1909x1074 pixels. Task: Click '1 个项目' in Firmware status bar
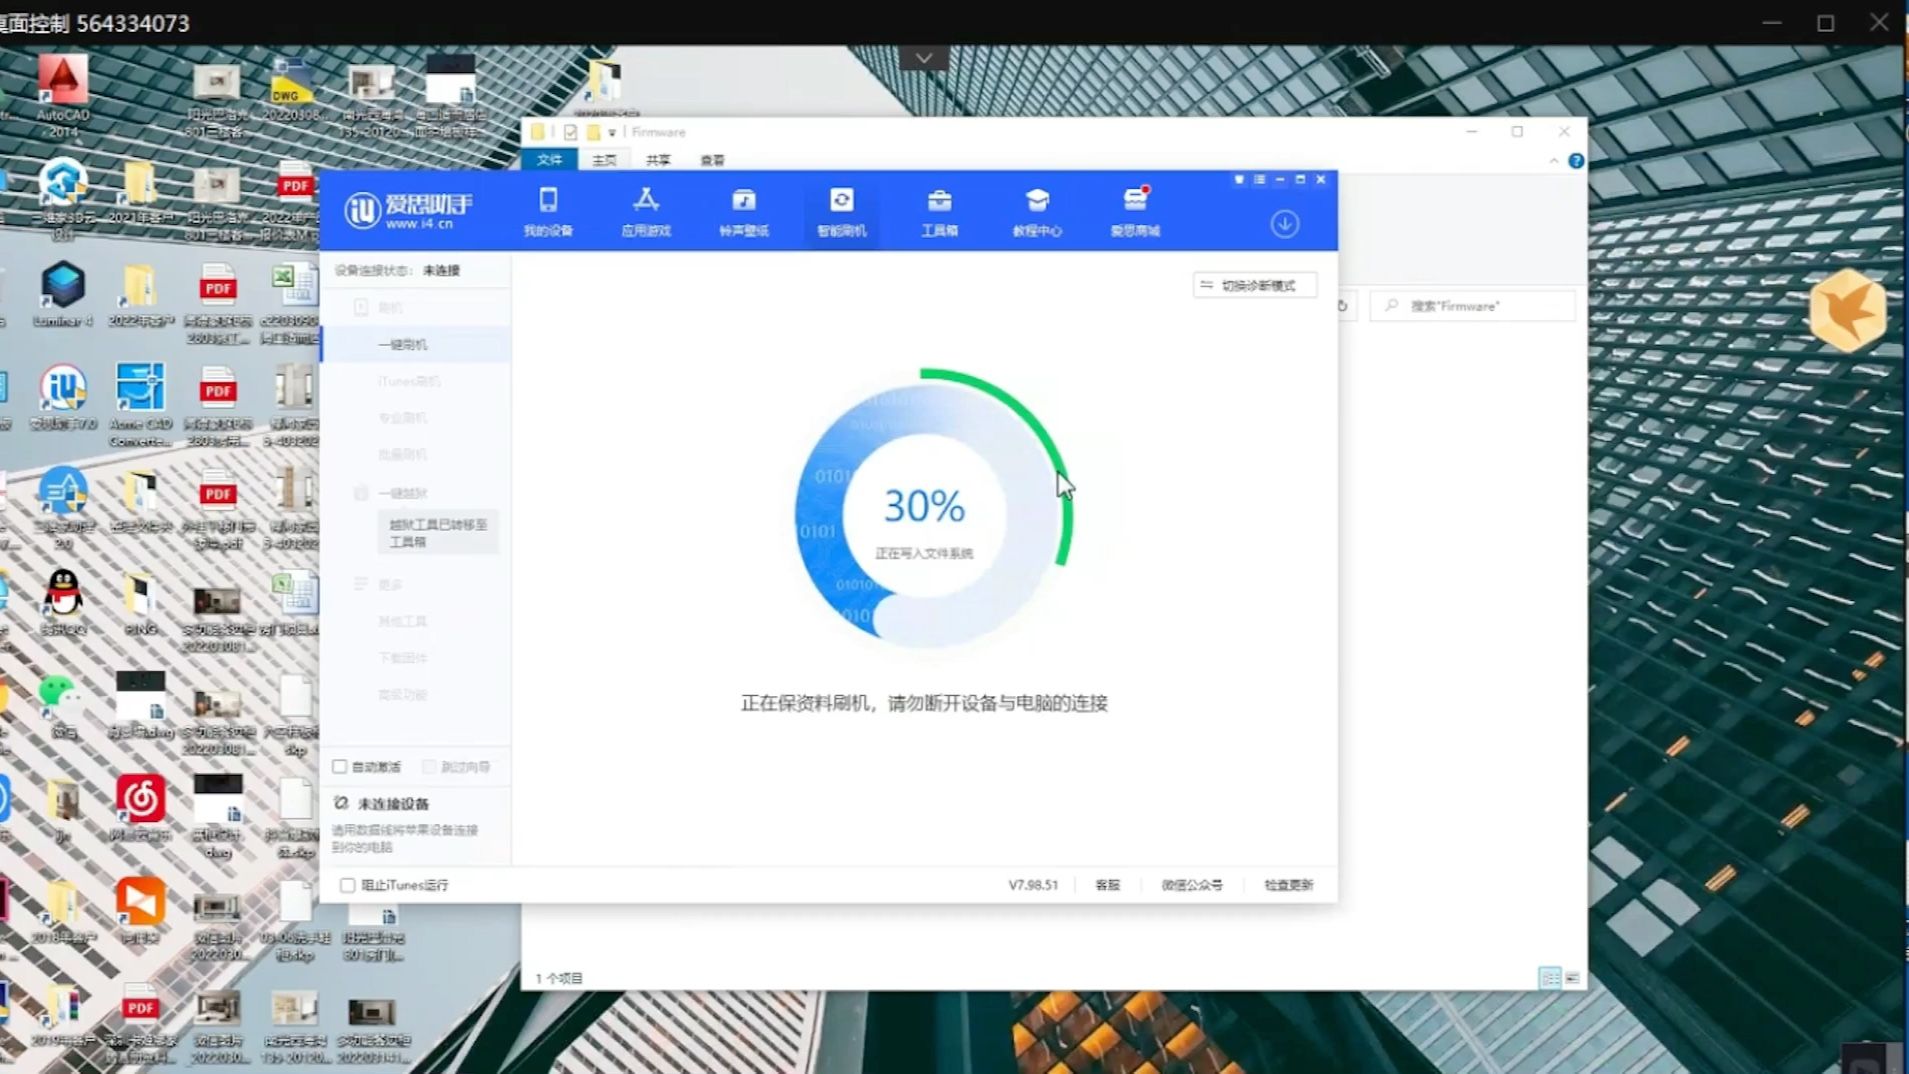pyautogui.click(x=559, y=978)
